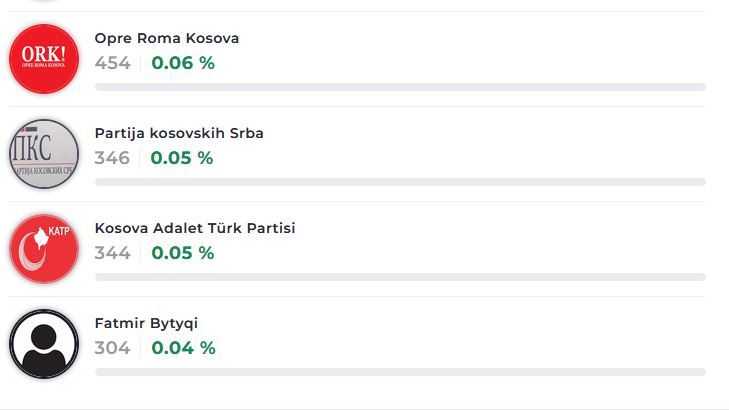Click the 346 vote count

click(x=112, y=158)
